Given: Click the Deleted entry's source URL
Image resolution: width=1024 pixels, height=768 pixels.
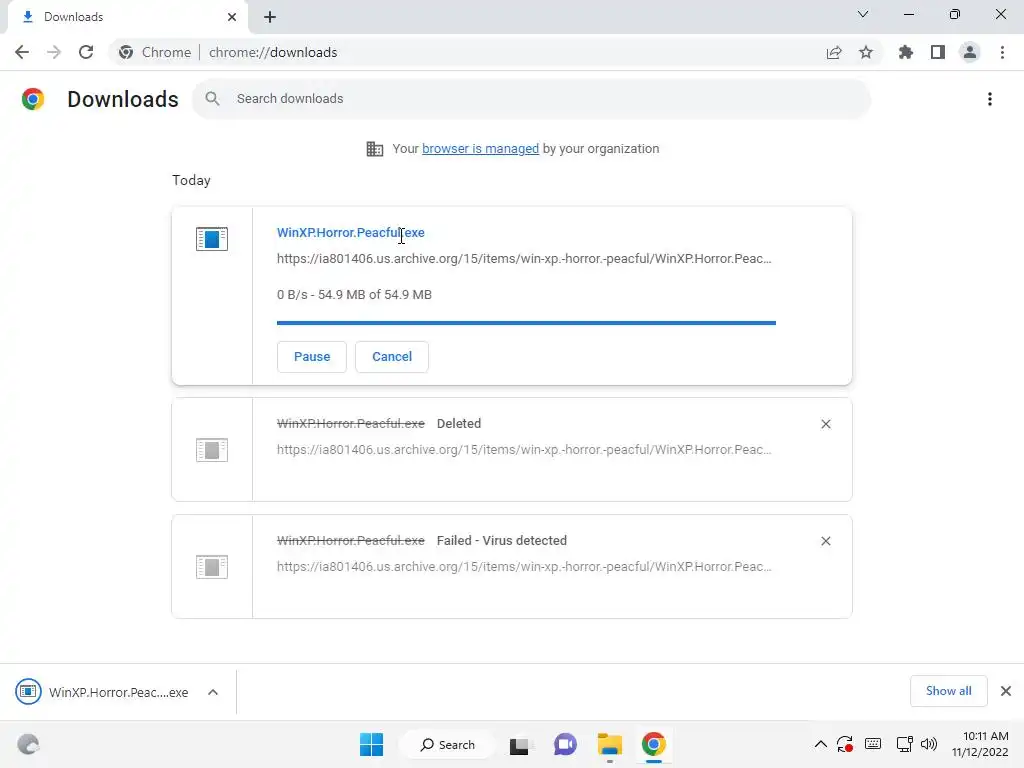Looking at the screenshot, I should point(524,450).
